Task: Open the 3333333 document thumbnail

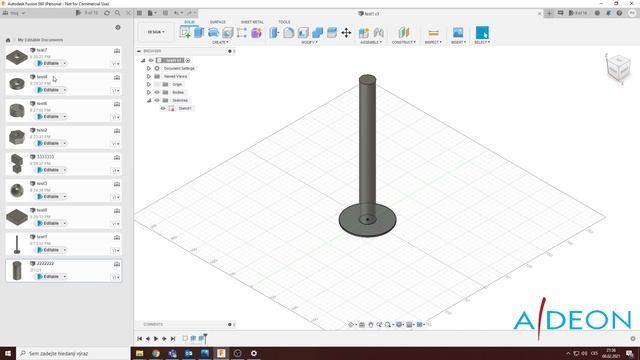Action: click(17, 164)
